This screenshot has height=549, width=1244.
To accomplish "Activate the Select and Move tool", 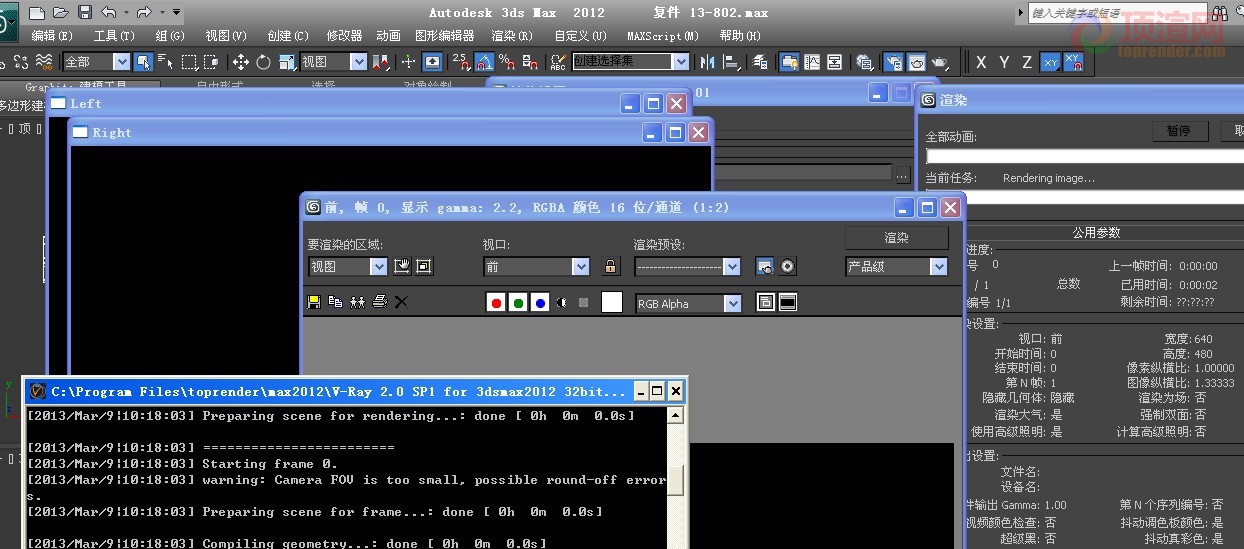I will pyautogui.click(x=241, y=61).
